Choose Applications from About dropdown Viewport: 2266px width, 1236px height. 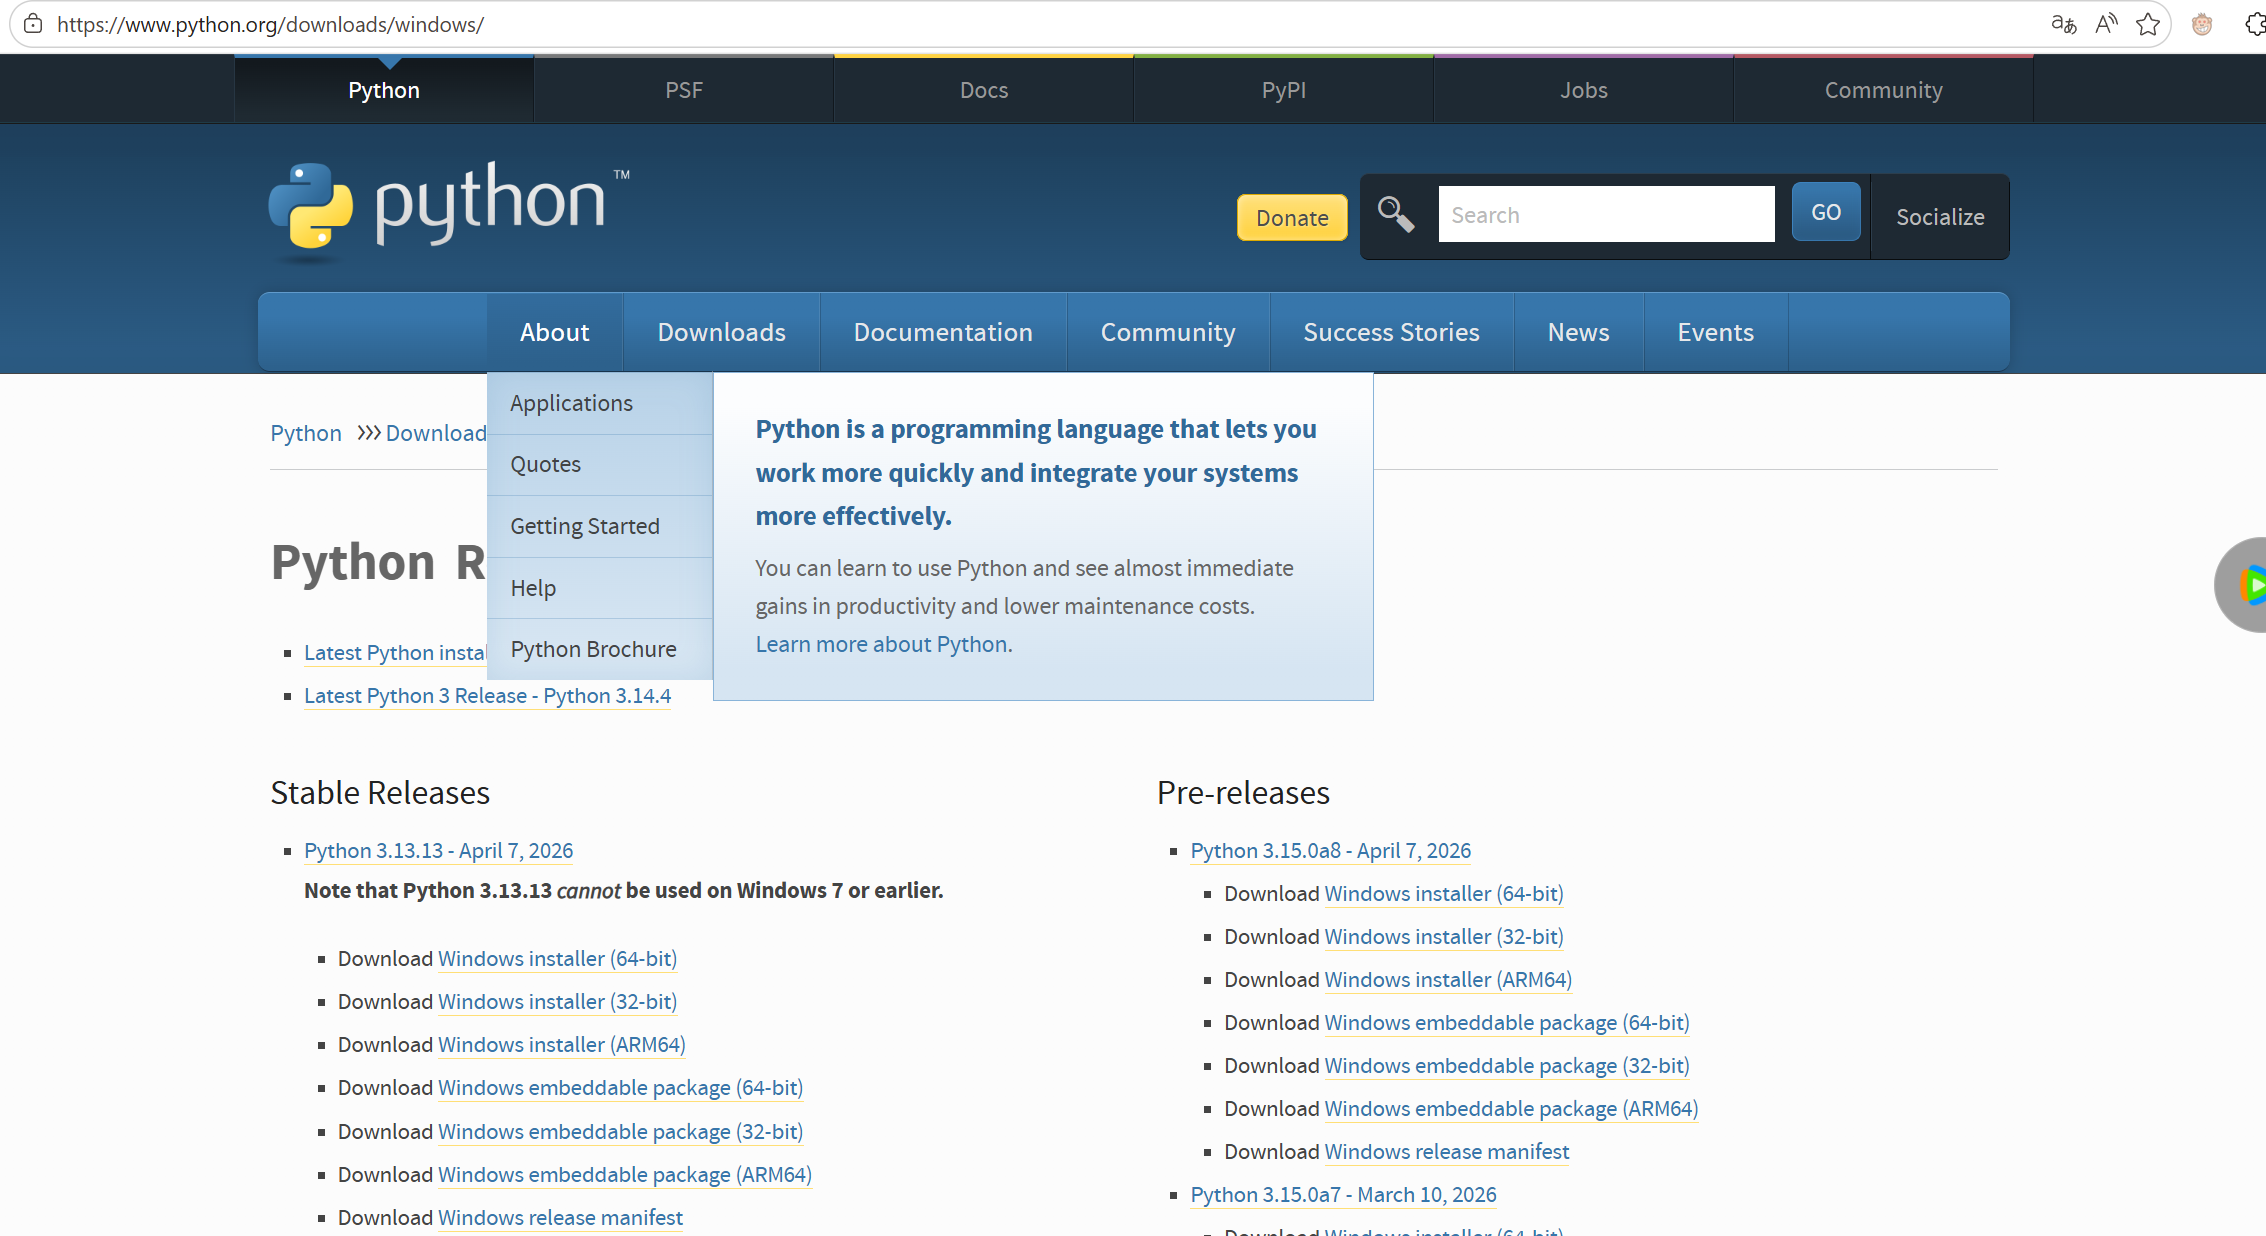point(600,403)
